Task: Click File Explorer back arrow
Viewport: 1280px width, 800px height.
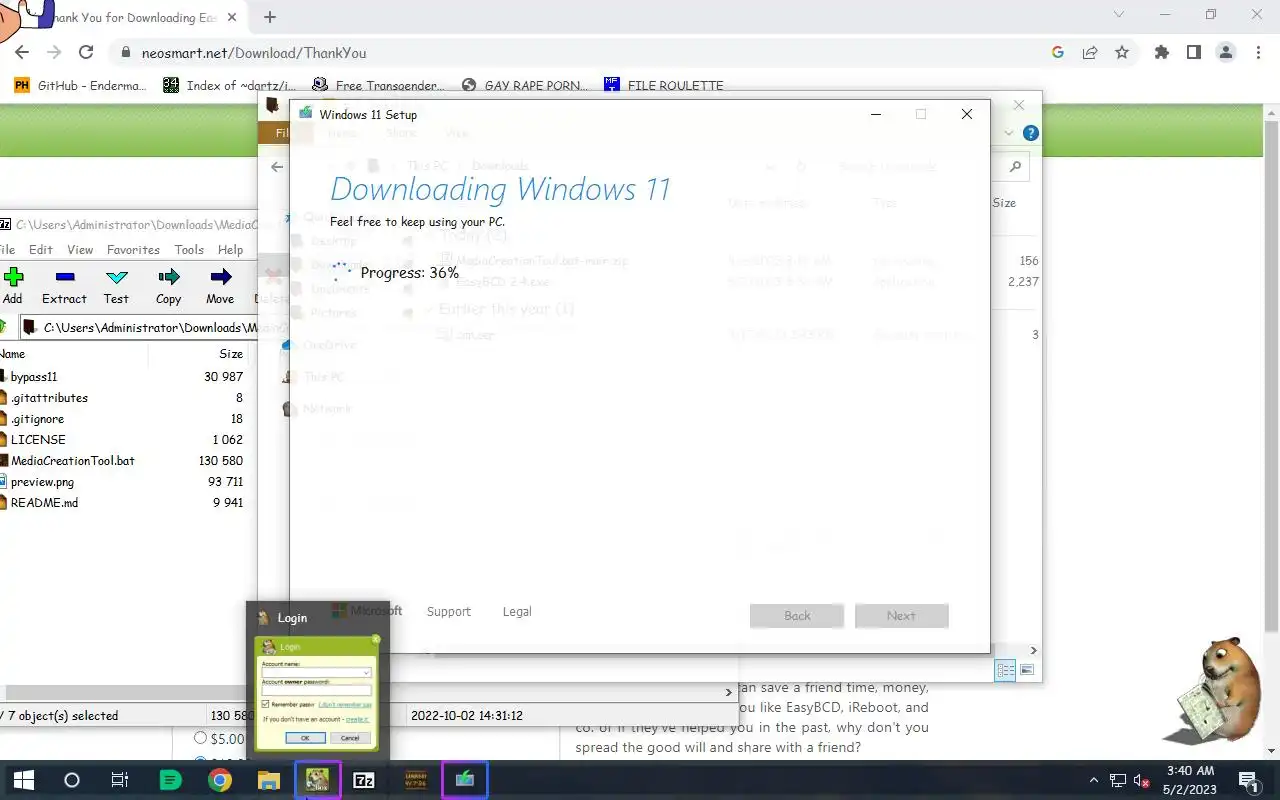Action: pos(277,167)
